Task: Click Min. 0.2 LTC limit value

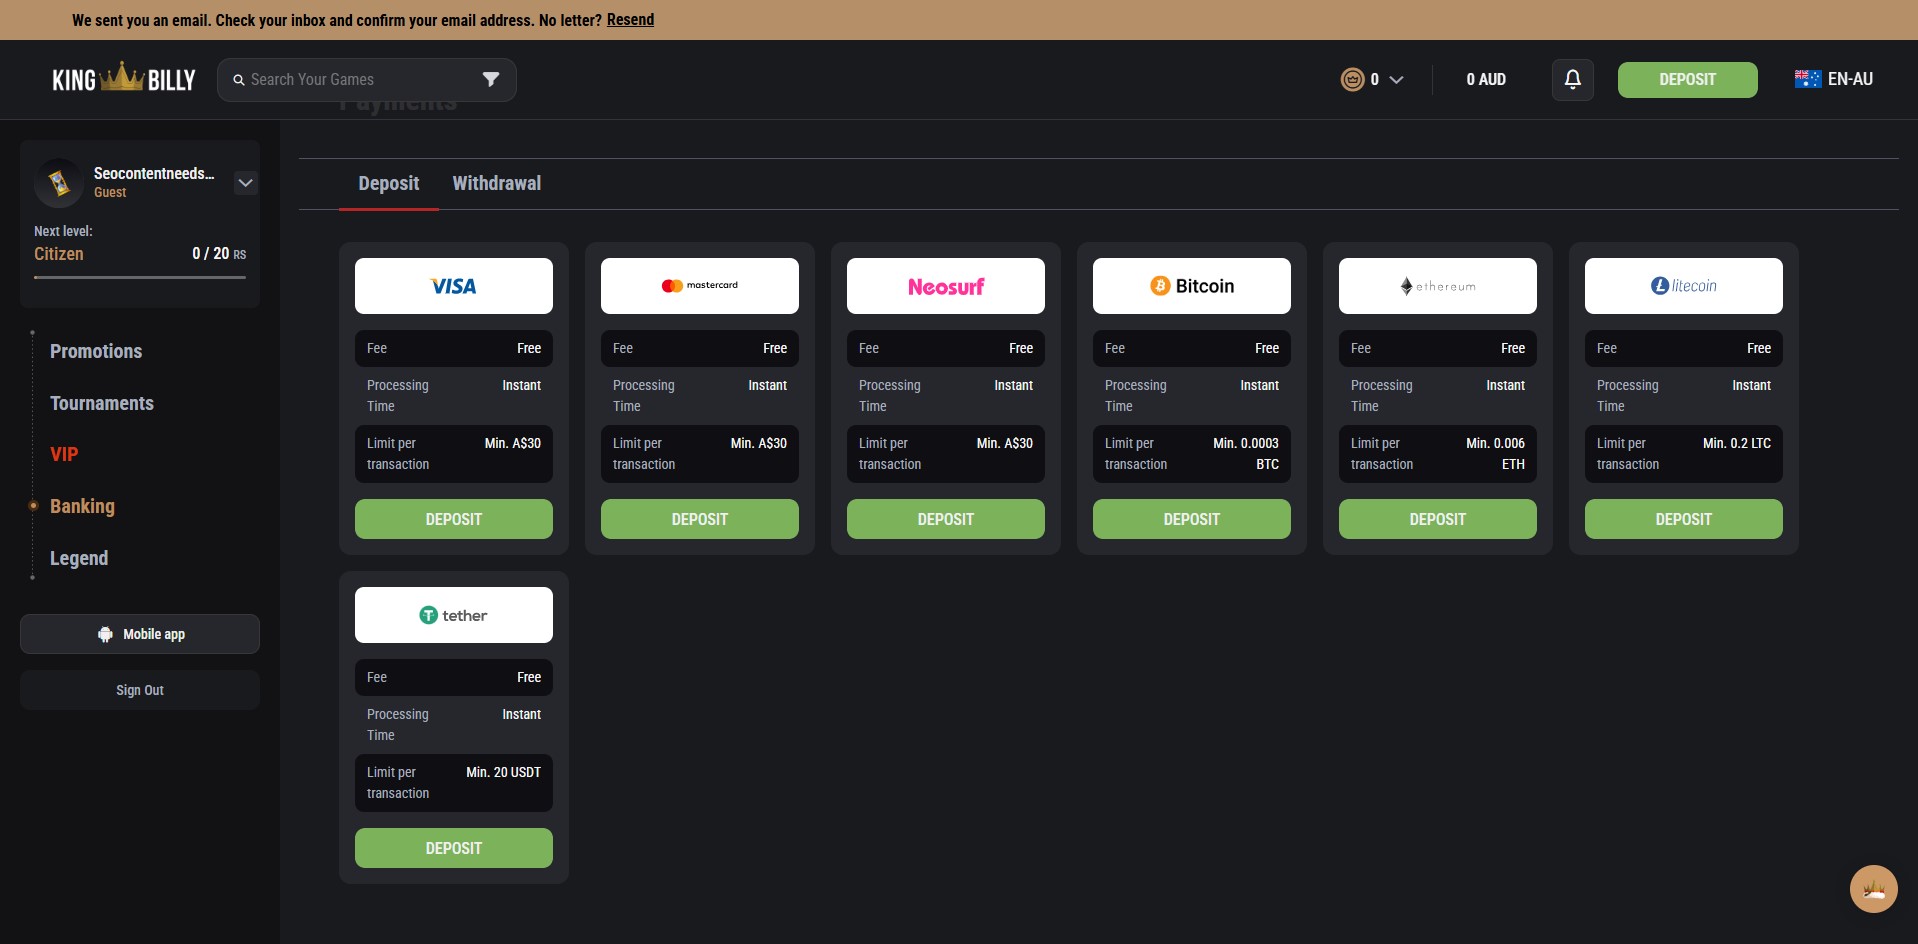Action: pos(1737,443)
